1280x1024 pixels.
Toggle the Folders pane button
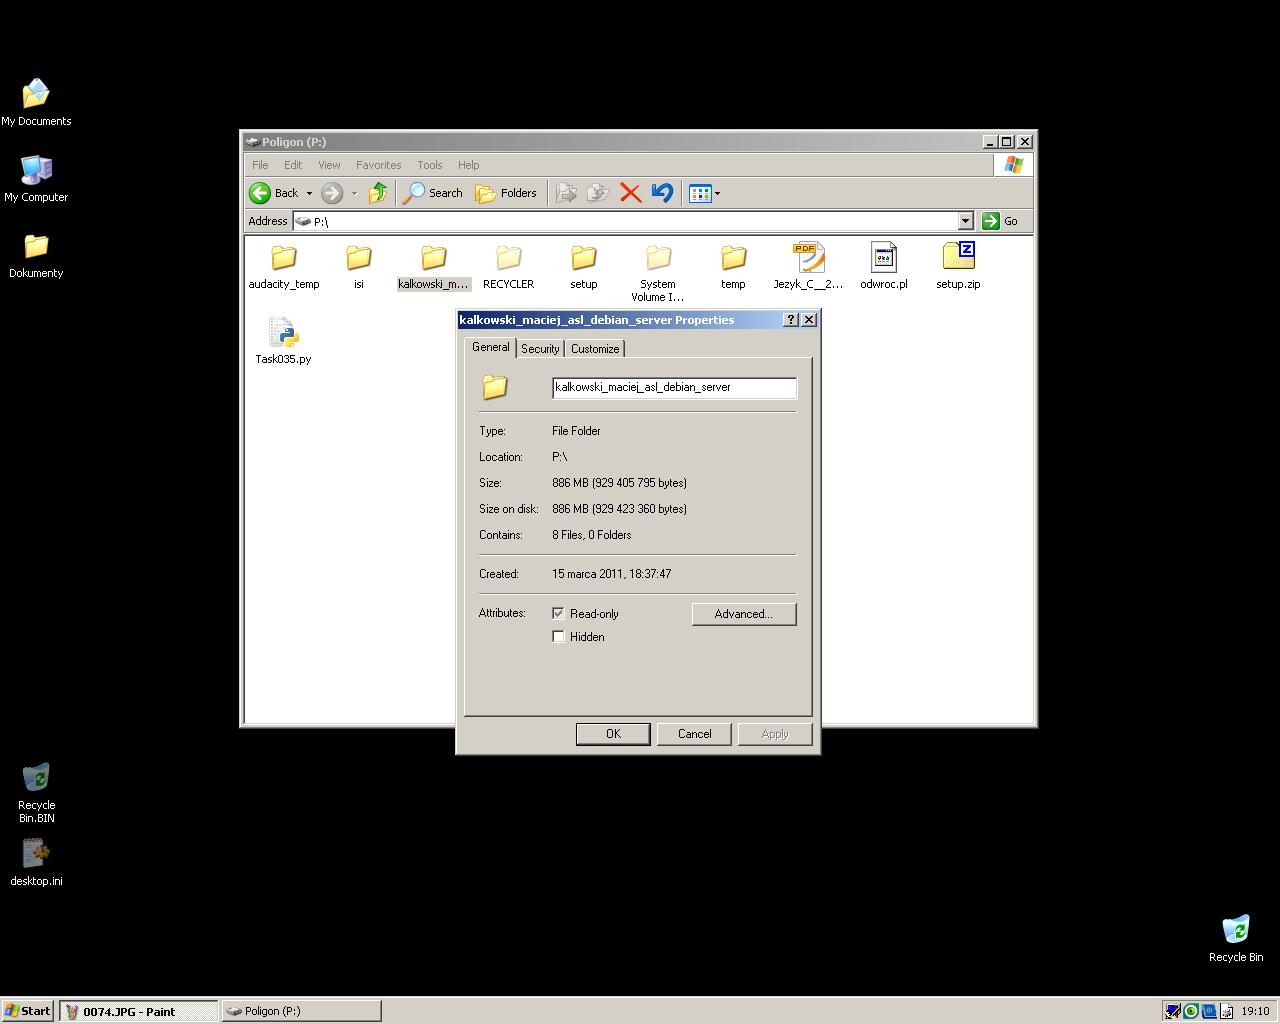pyautogui.click(x=506, y=193)
